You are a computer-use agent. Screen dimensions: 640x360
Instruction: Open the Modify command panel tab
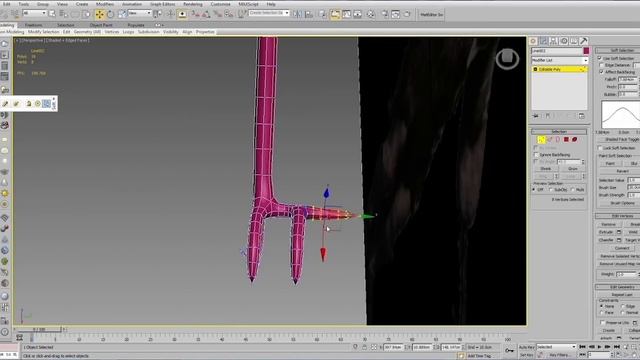(x=543, y=41)
